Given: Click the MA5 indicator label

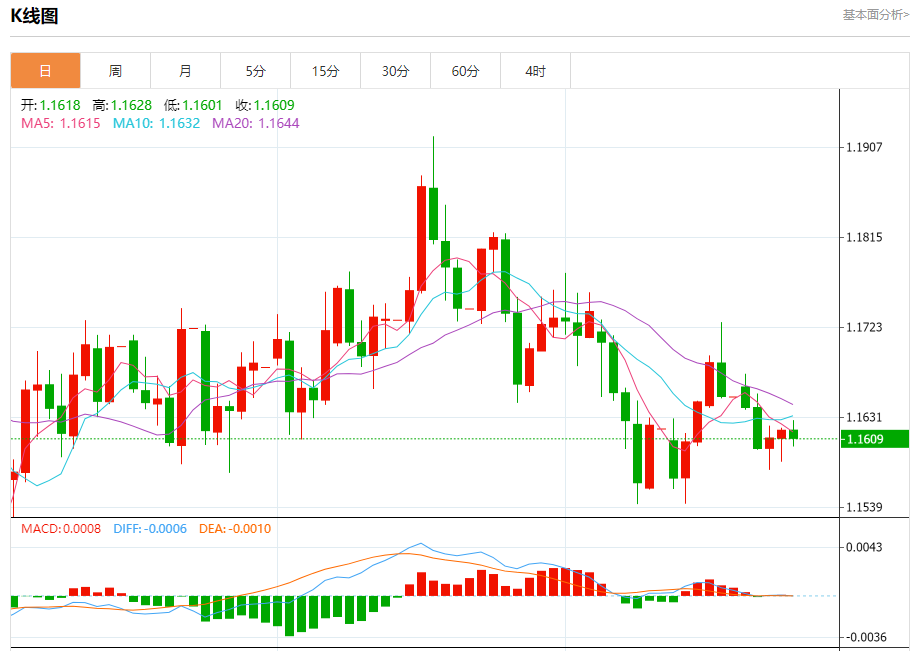Looking at the screenshot, I should click(x=60, y=123).
